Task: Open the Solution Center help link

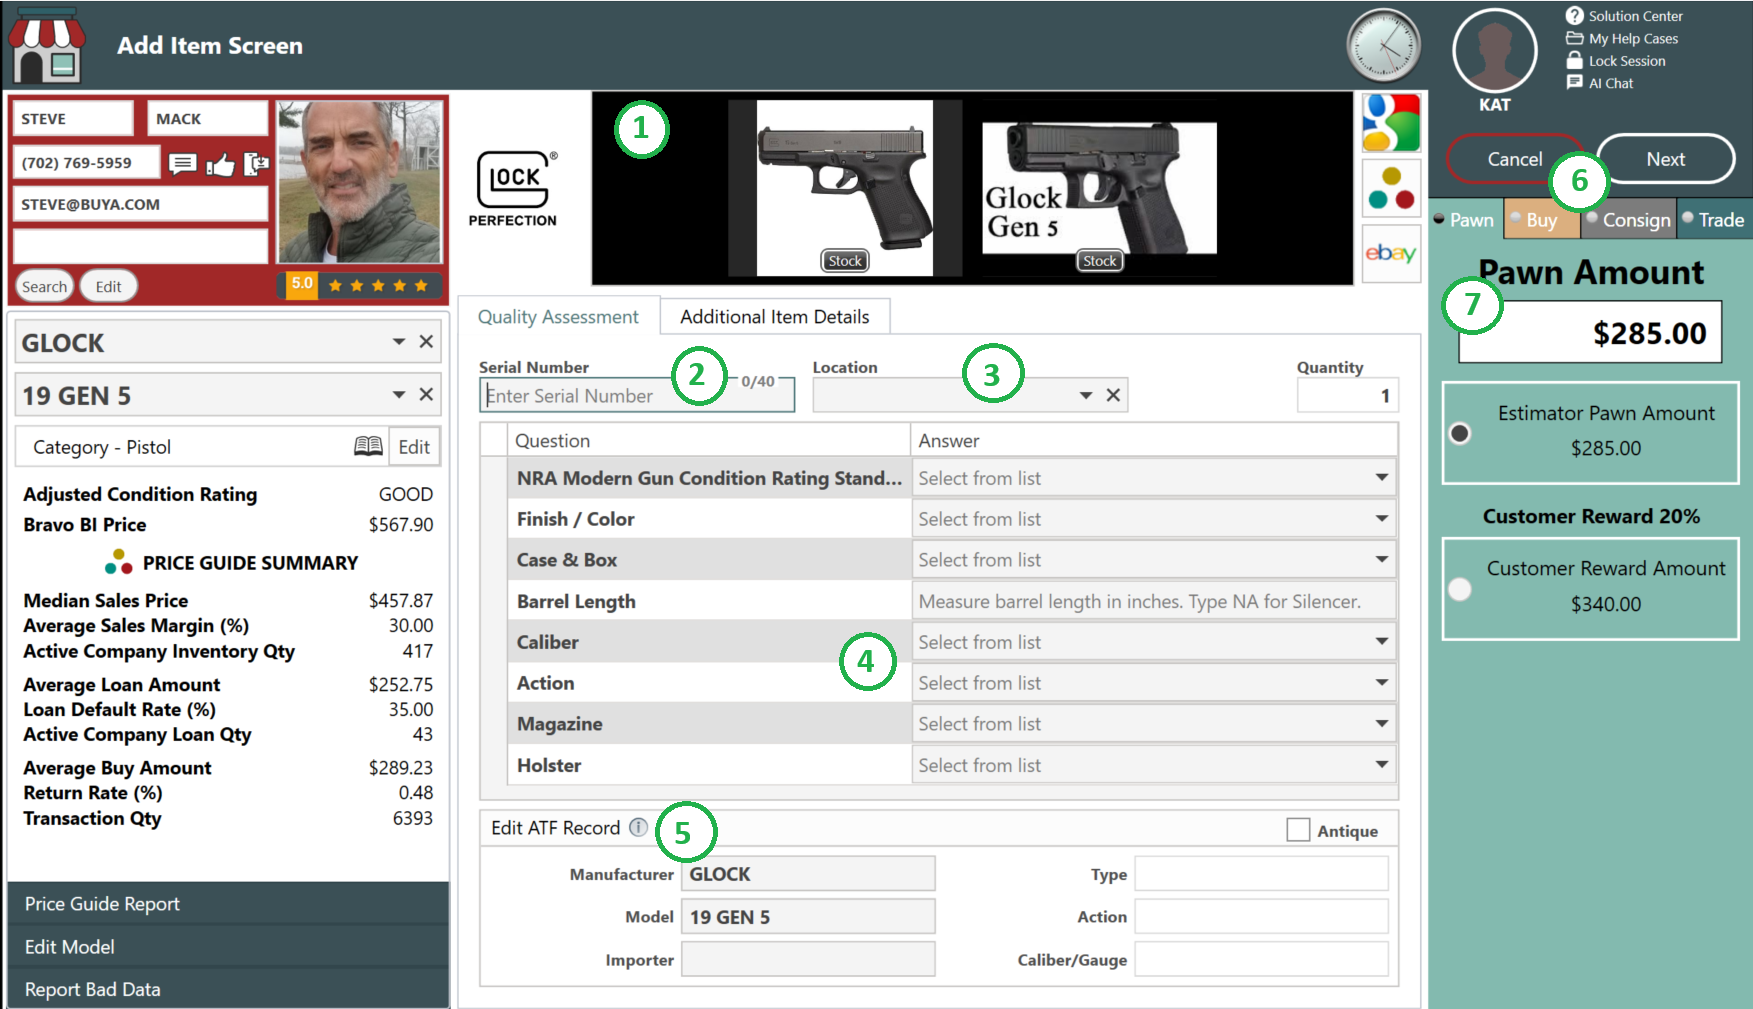Action: pos(1624,16)
